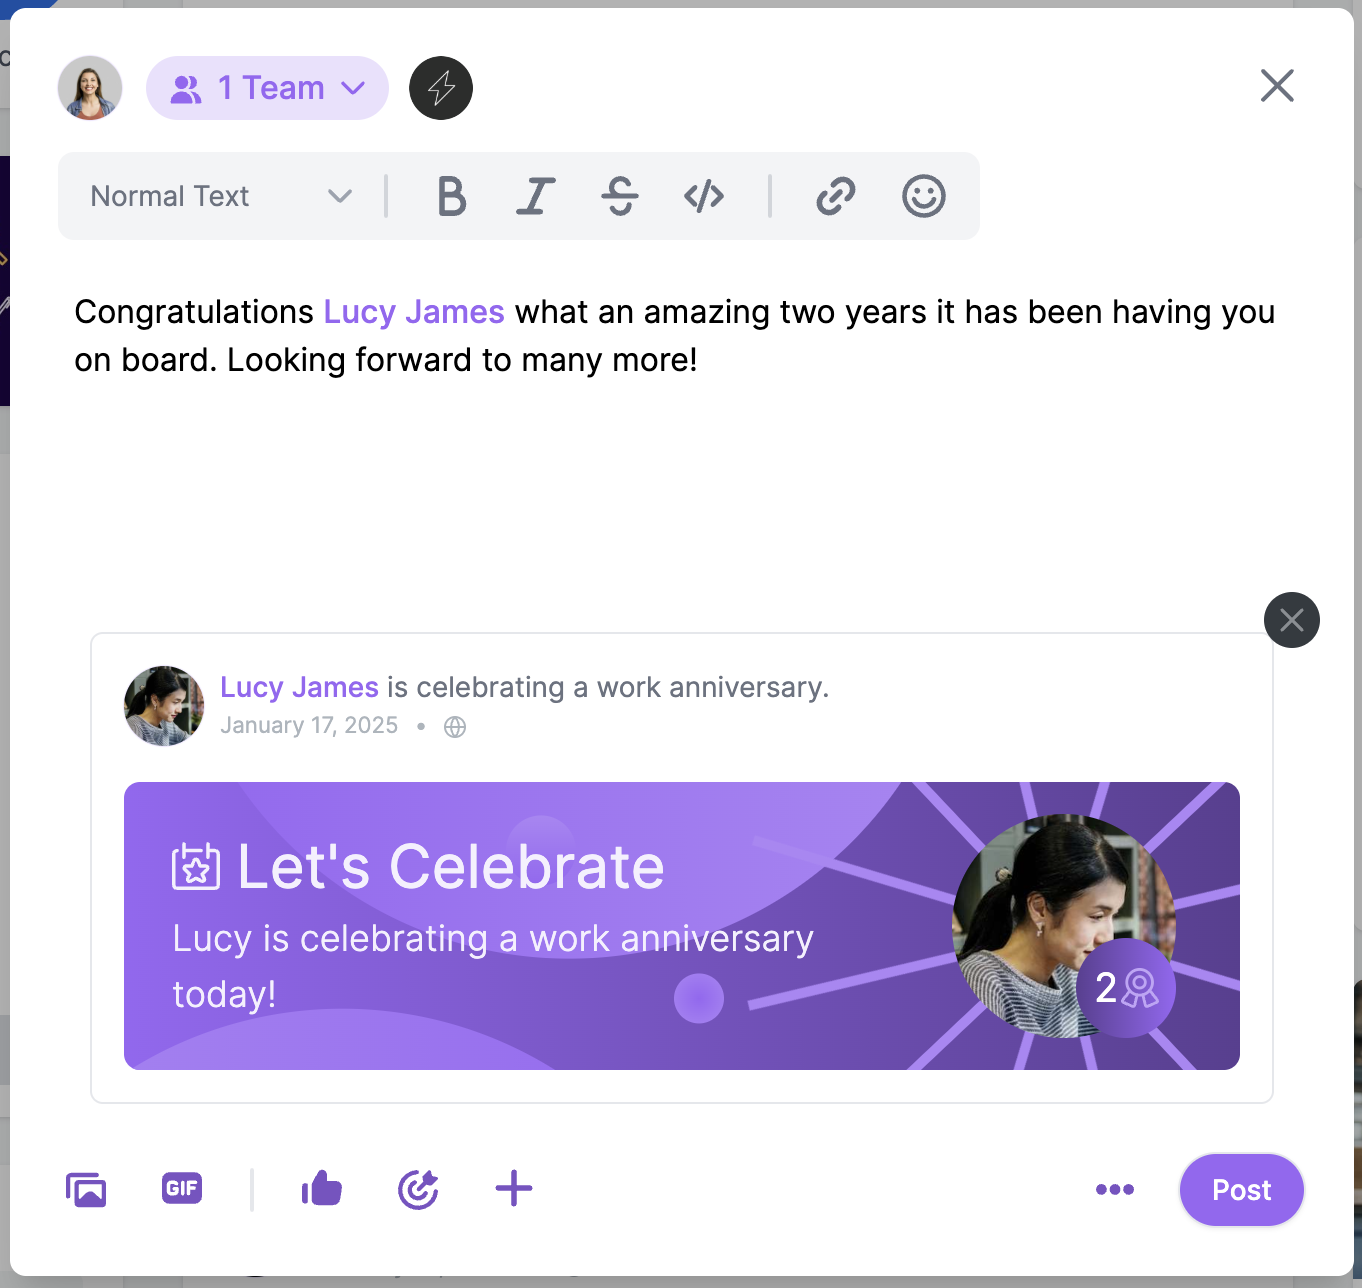Click the January 17, 2025 date
This screenshot has height=1288, width=1362.
(309, 726)
